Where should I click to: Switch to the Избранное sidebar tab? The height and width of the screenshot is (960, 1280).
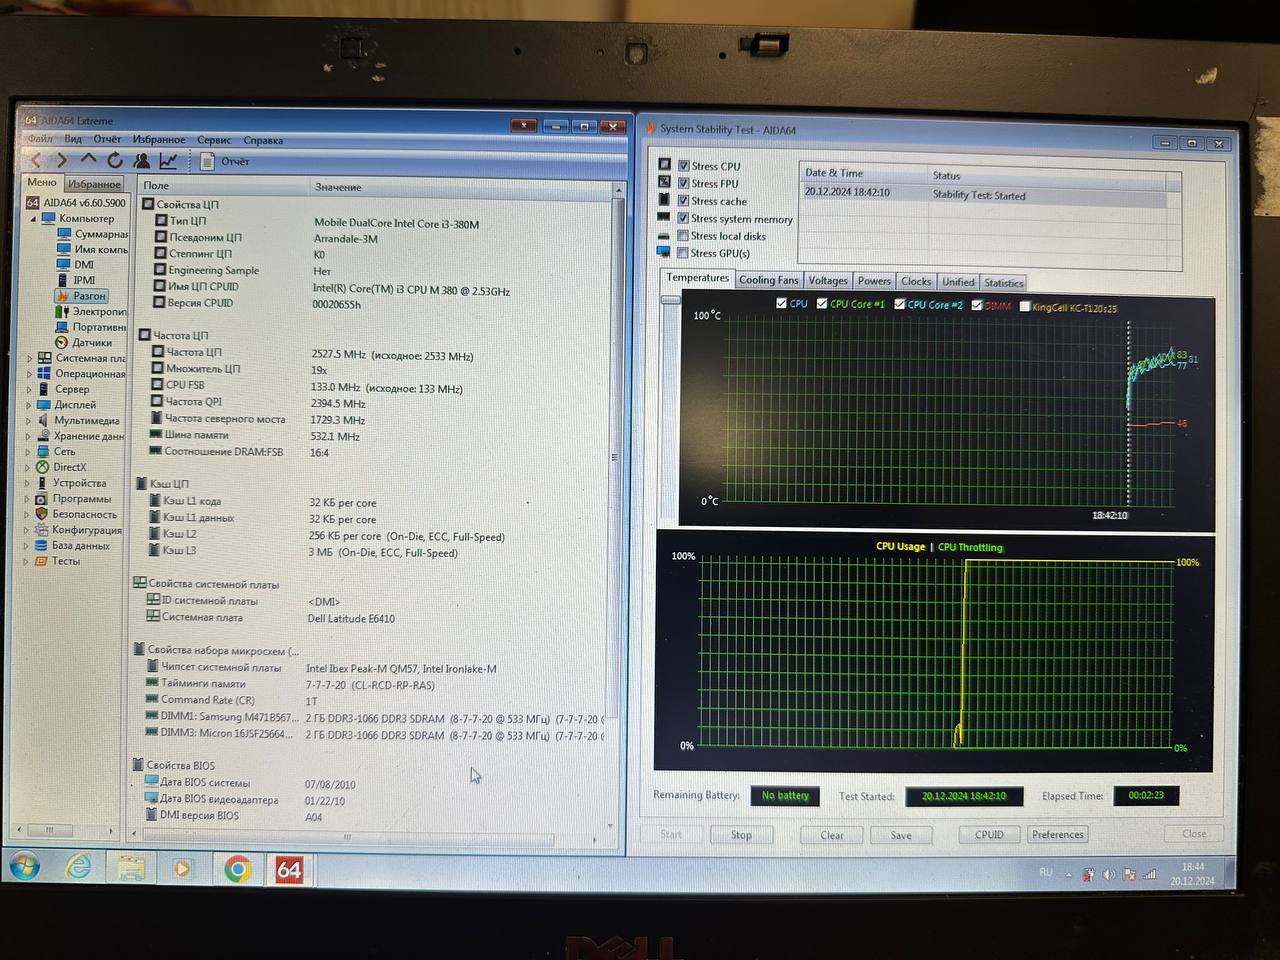click(x=94, y=184)
